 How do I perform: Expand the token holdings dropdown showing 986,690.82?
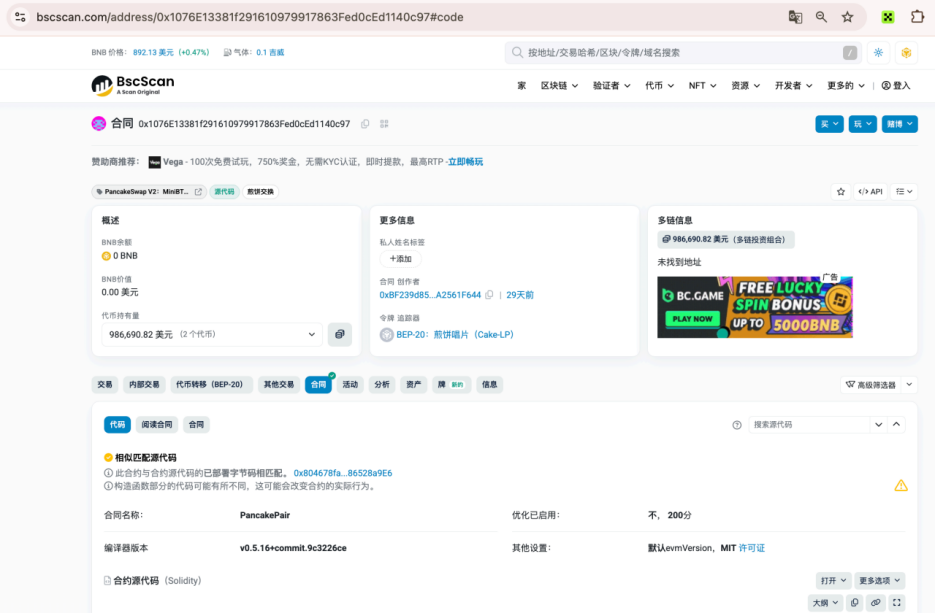coord(212,334)
